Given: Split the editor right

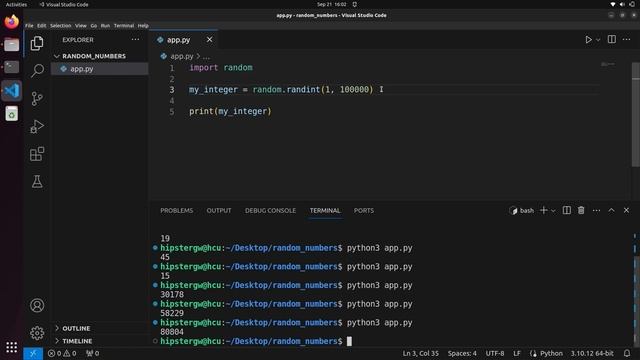Looking at the screenshot, I should (x=611, y=39).
